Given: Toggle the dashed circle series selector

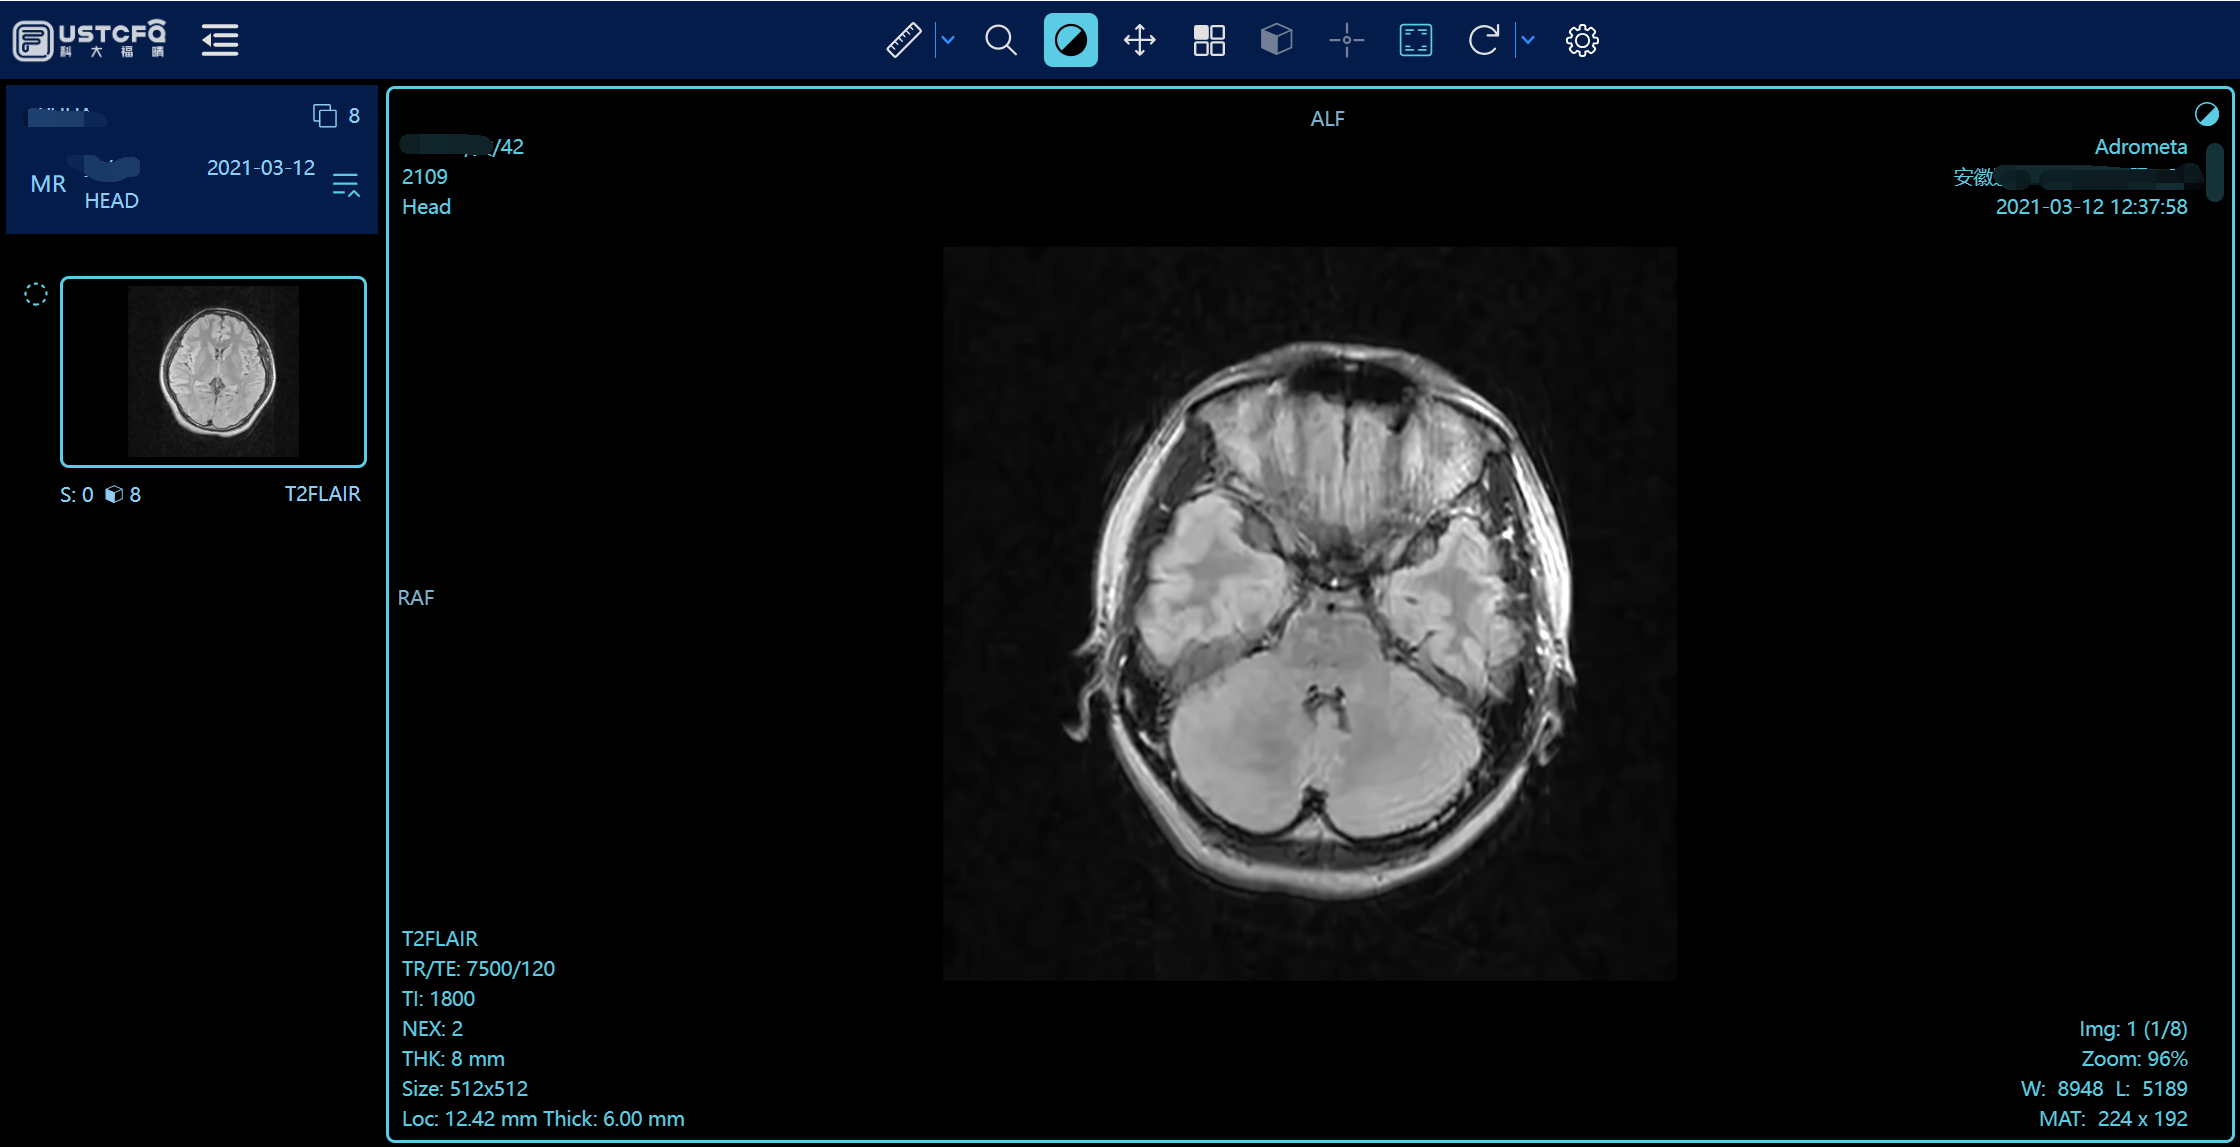Looking at the screenshot, I should (x=36, y=294).
